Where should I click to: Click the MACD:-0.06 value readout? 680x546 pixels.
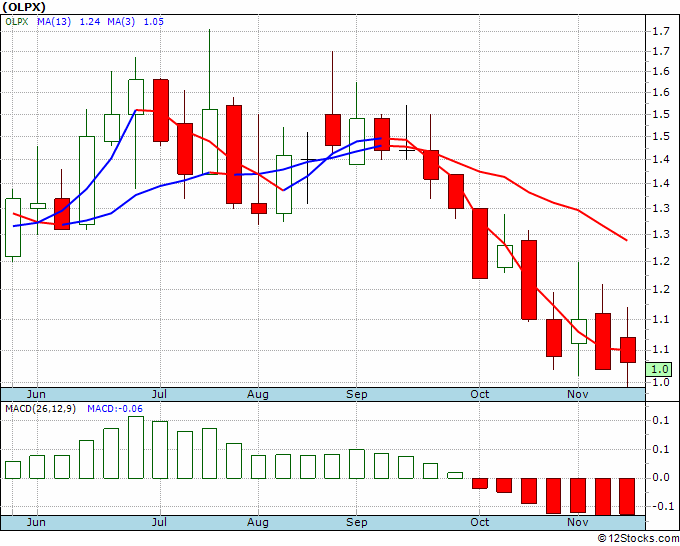(114, 409)
